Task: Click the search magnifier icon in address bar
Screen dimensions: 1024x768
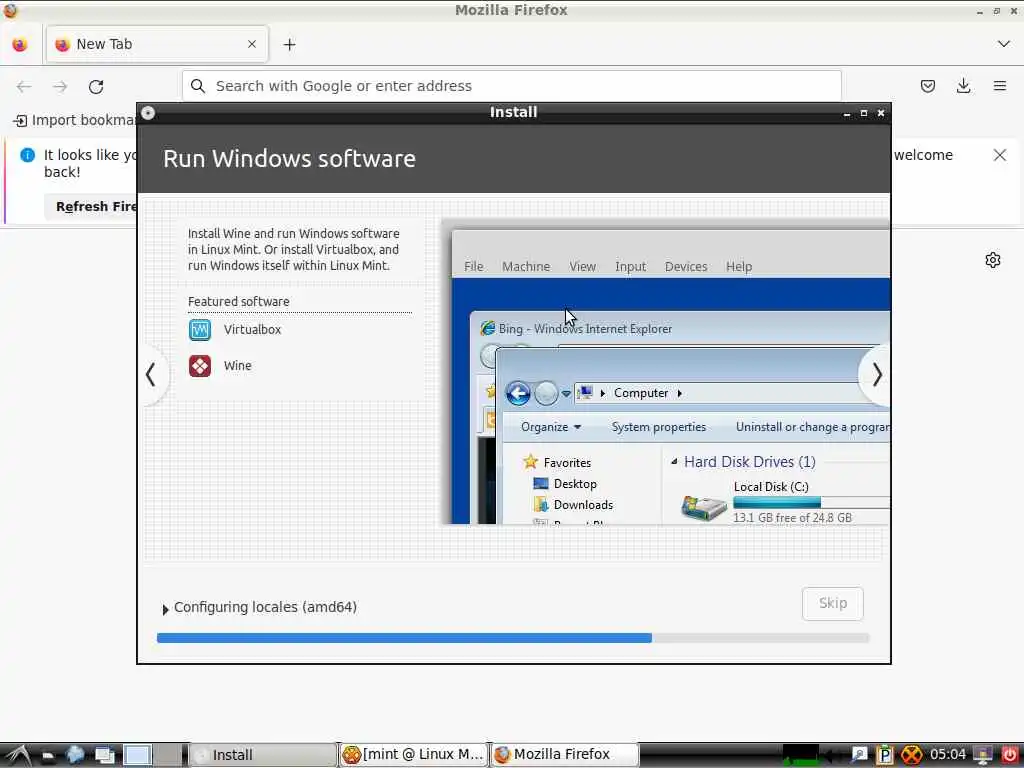Action: click(198, 86)
